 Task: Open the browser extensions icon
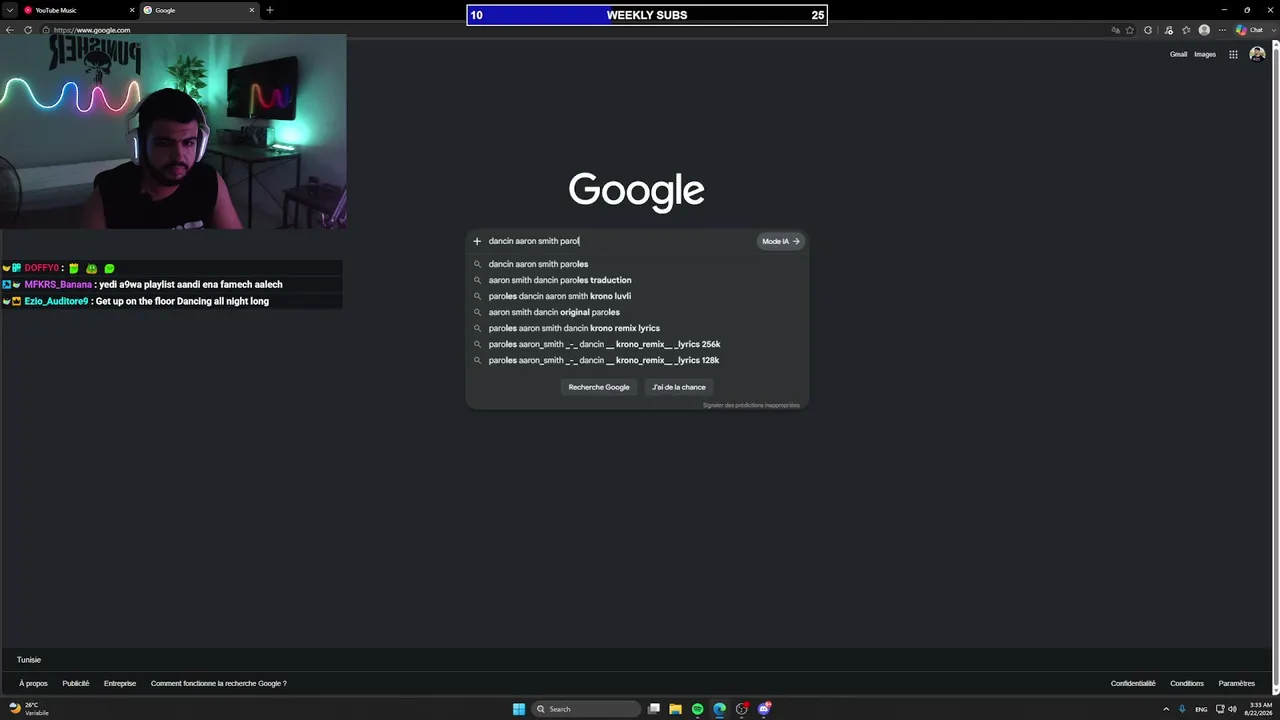coord(1148,30)
